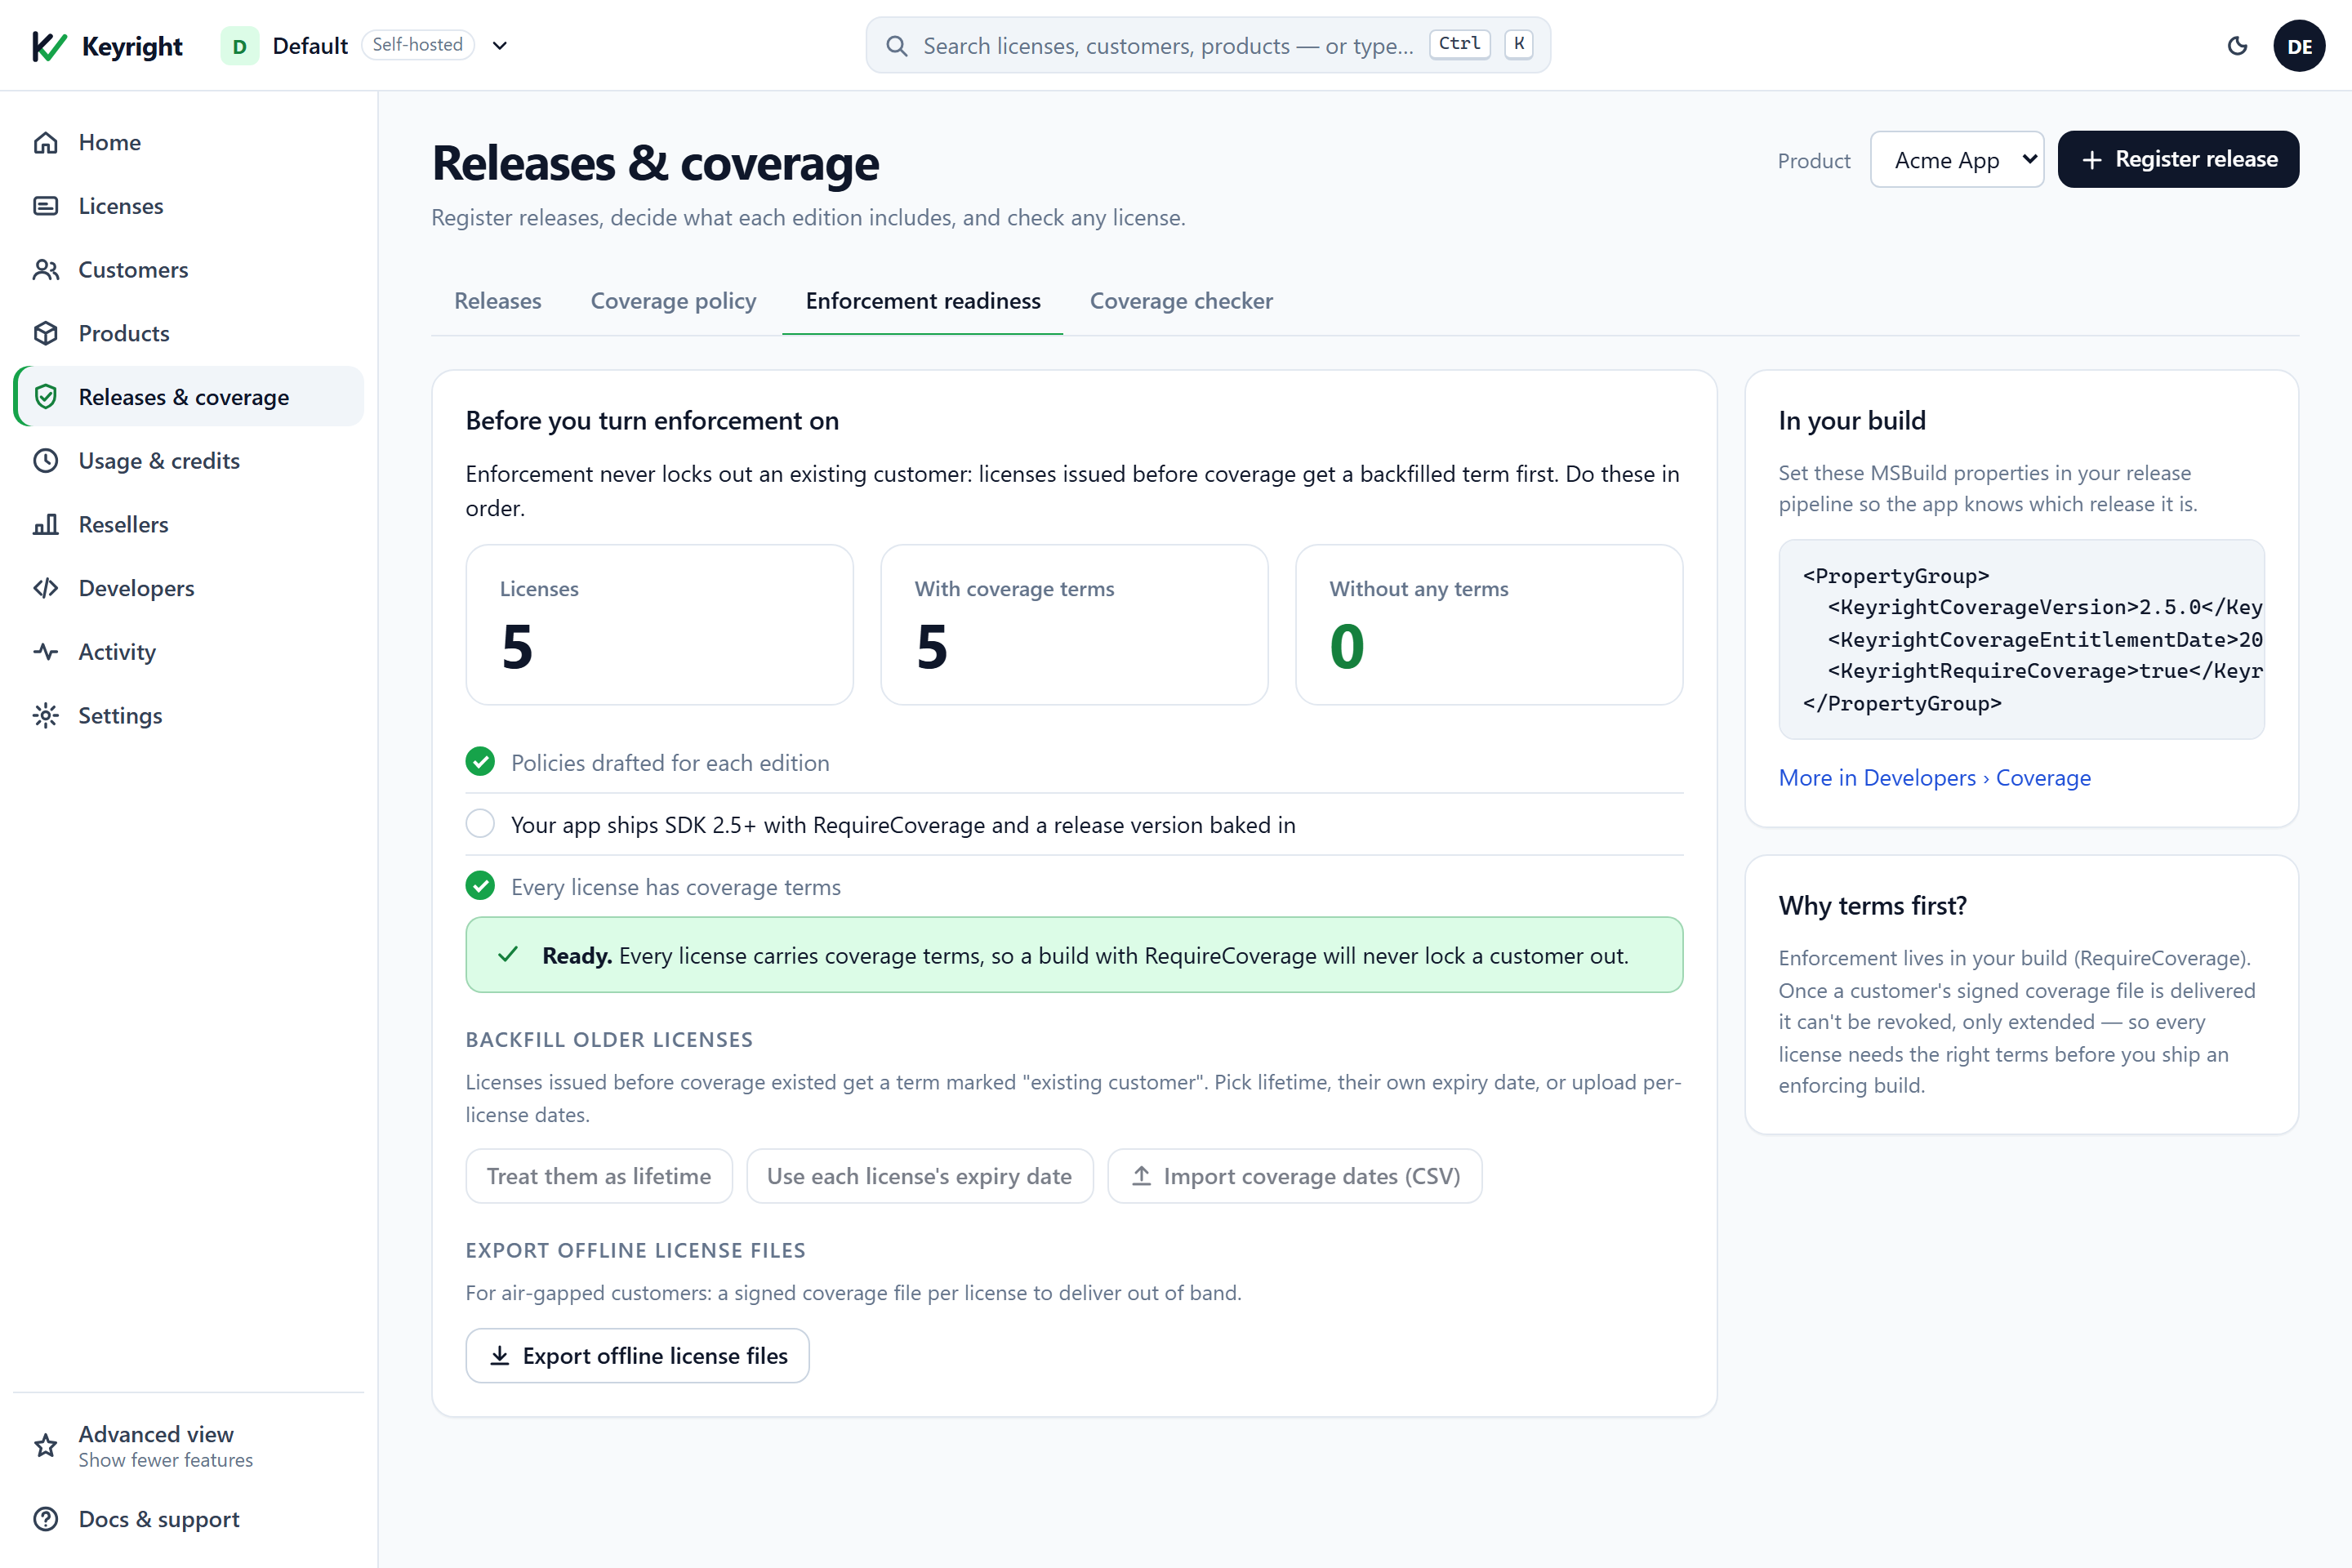Click the Releases & coverage shield icon
Viewport: 2352px width, 1568px height.
[x=46, y=397]
